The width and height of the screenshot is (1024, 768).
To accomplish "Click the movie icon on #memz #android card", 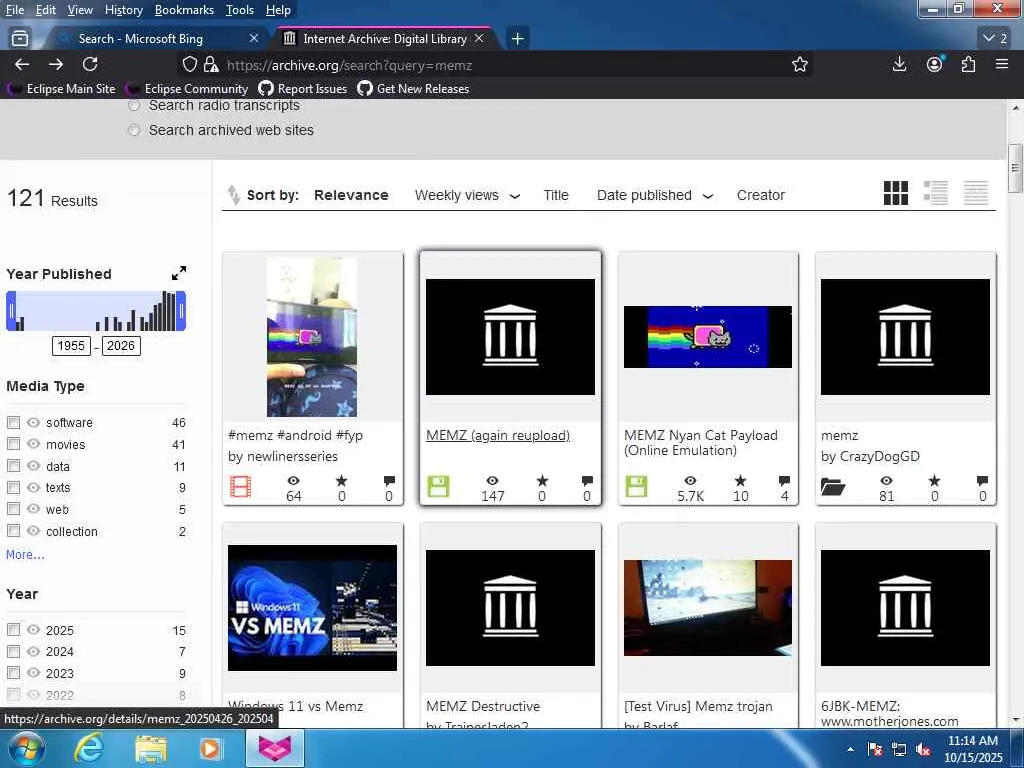I will [x=240, y=487].
